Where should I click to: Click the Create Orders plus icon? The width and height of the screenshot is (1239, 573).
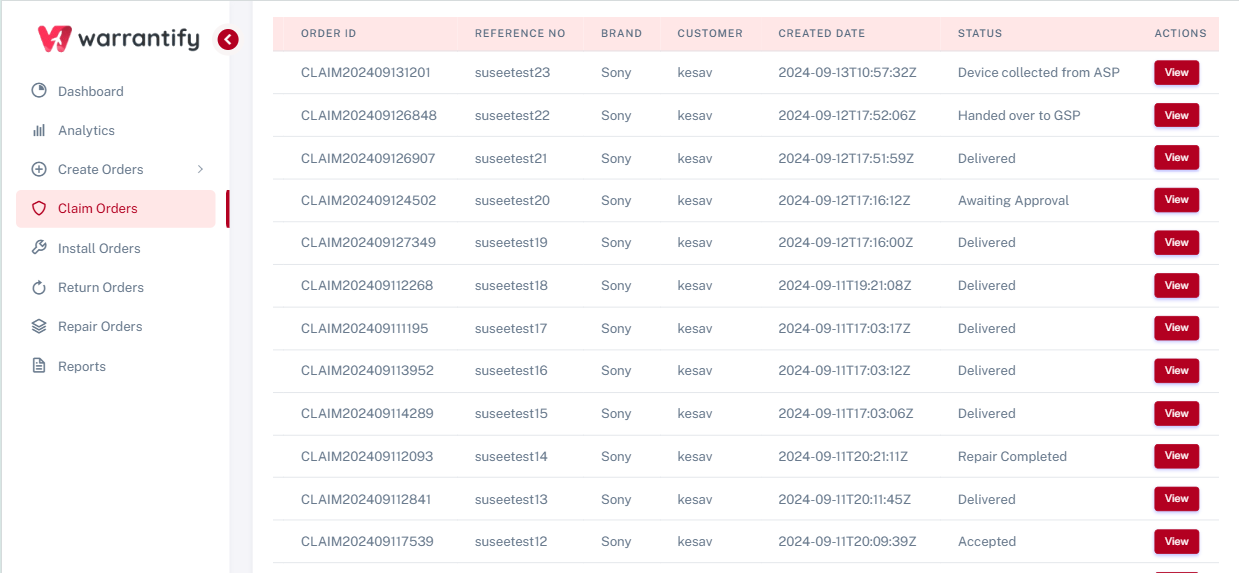(x=39, y=169)
